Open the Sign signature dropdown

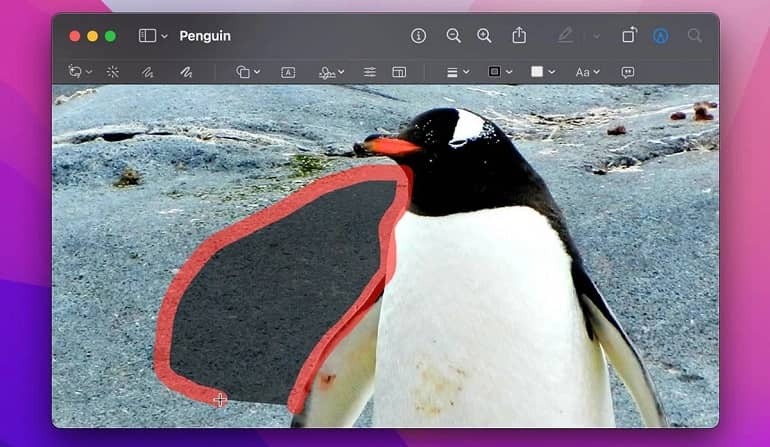click(331, 72)
